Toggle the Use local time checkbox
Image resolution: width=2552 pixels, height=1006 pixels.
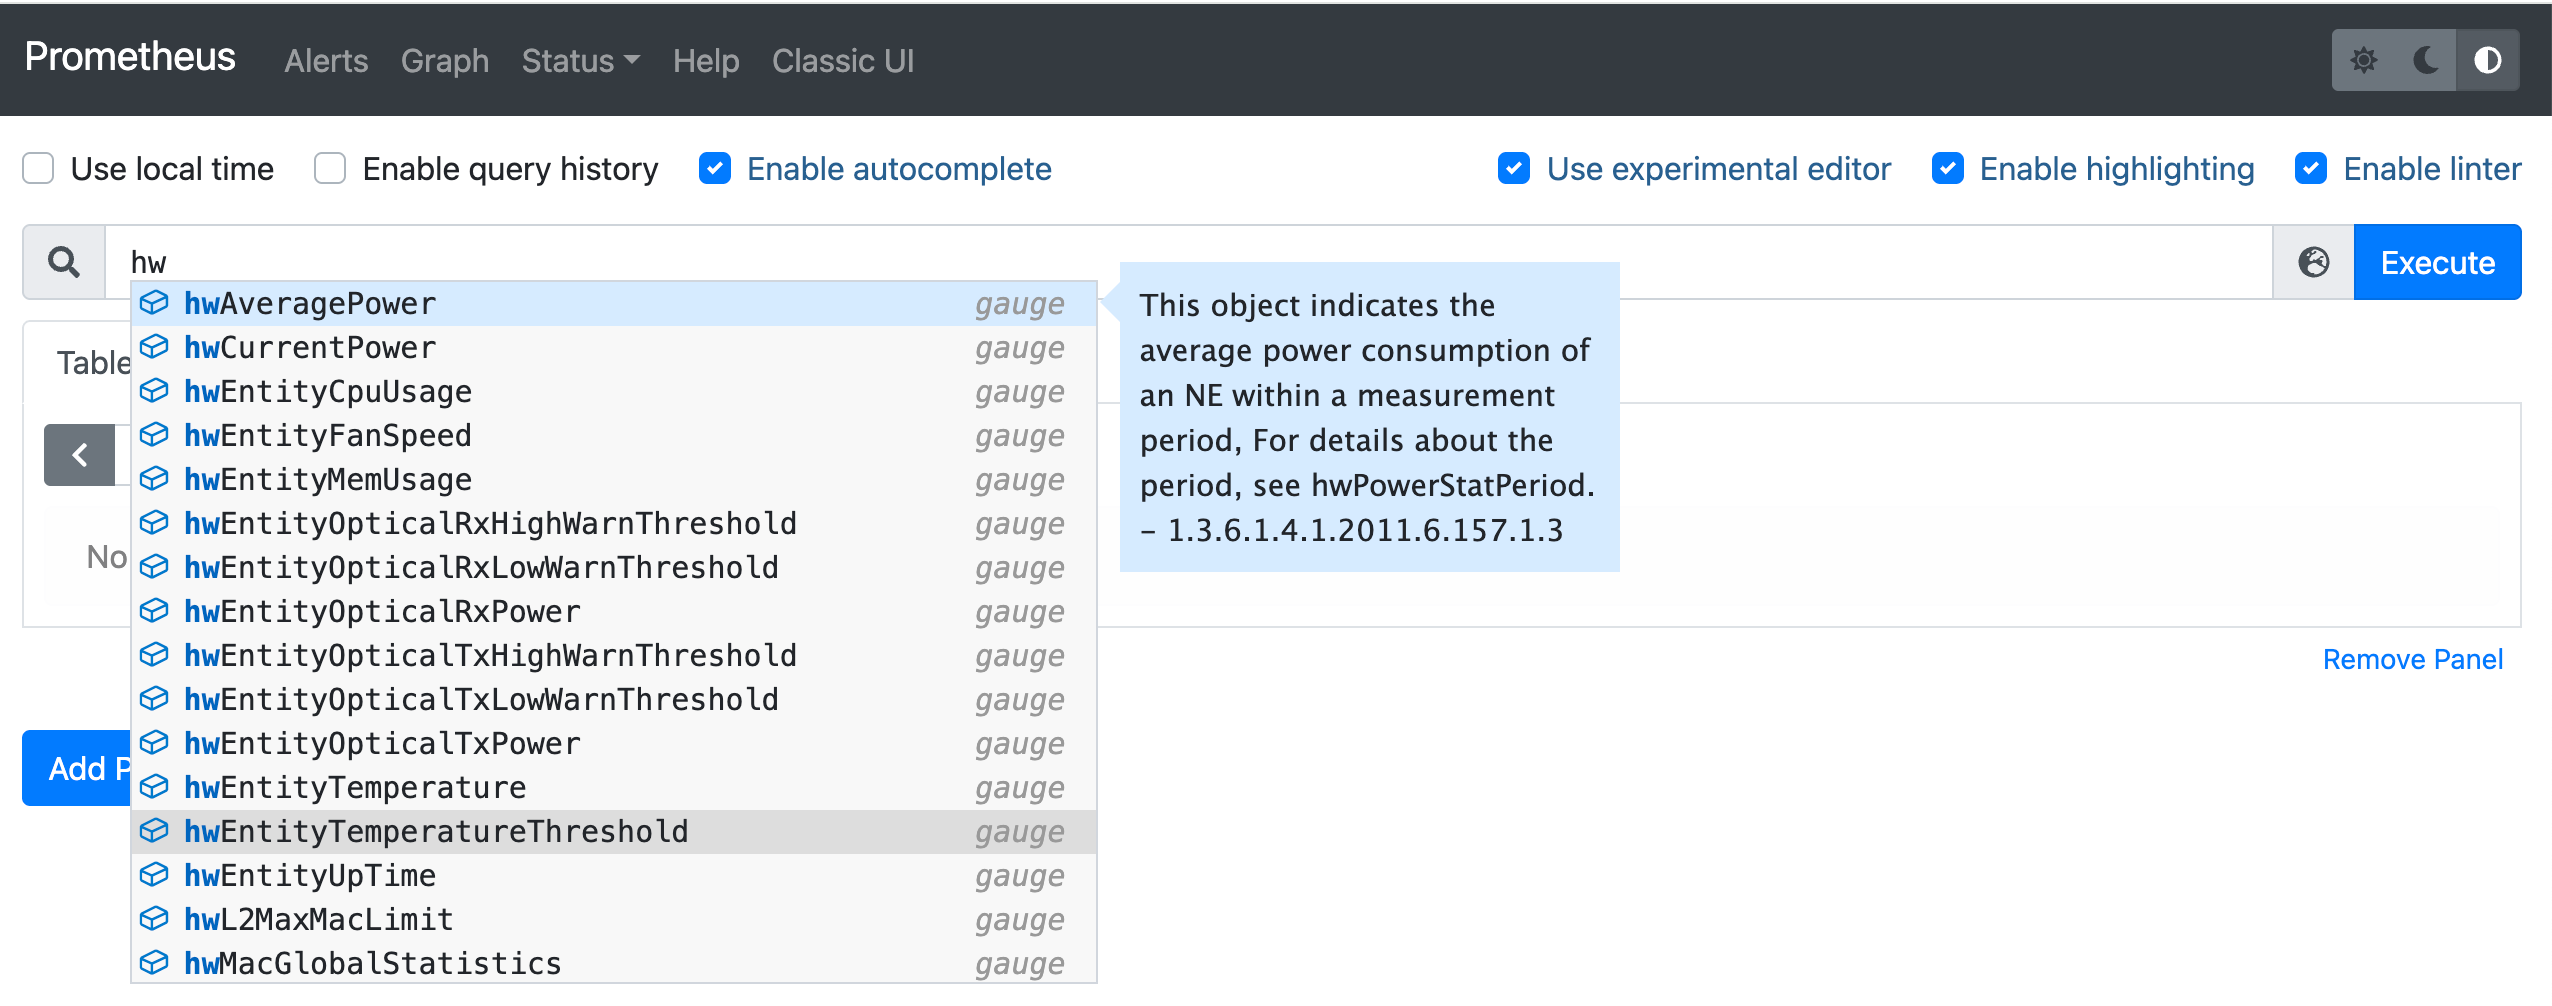click(38, 168)
